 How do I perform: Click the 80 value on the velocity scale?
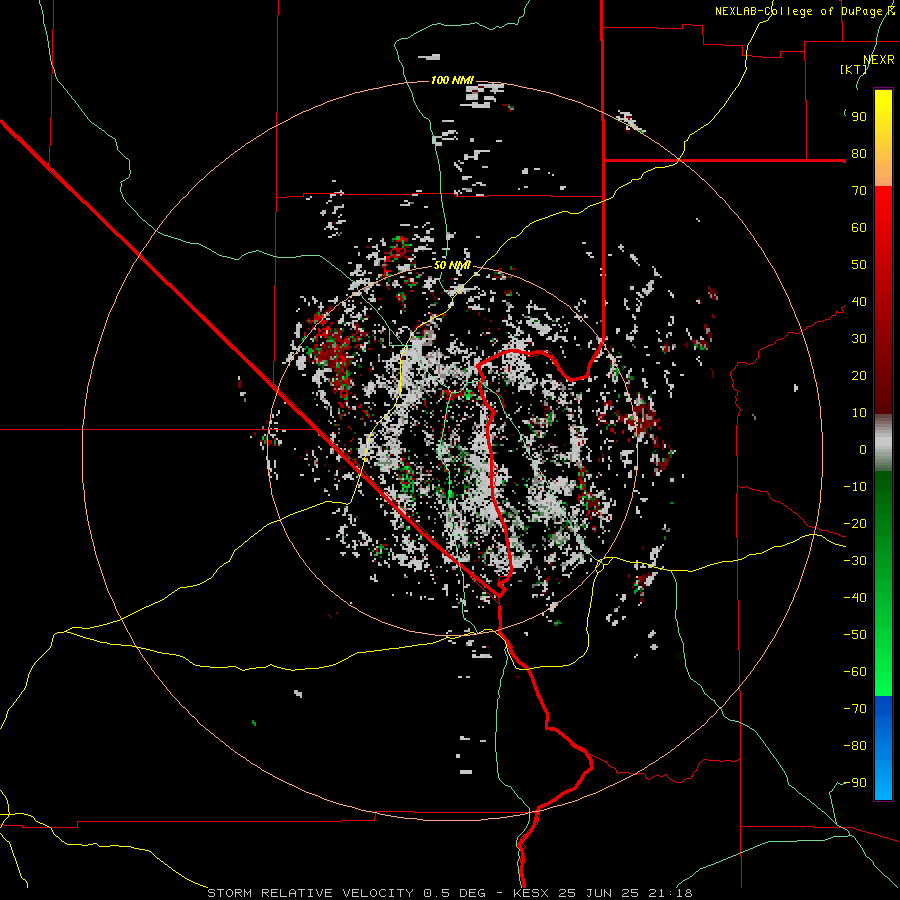[x=859, y=154]
